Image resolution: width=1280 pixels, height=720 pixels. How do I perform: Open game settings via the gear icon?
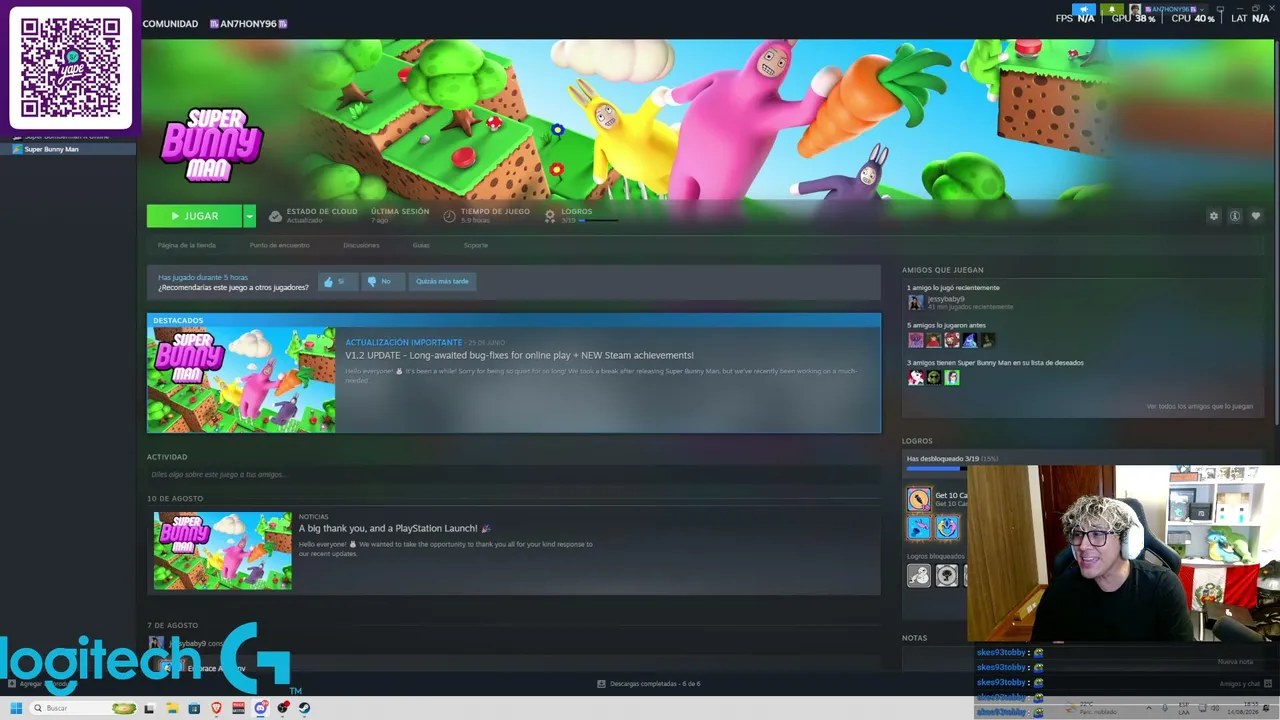pos(1214,216)
